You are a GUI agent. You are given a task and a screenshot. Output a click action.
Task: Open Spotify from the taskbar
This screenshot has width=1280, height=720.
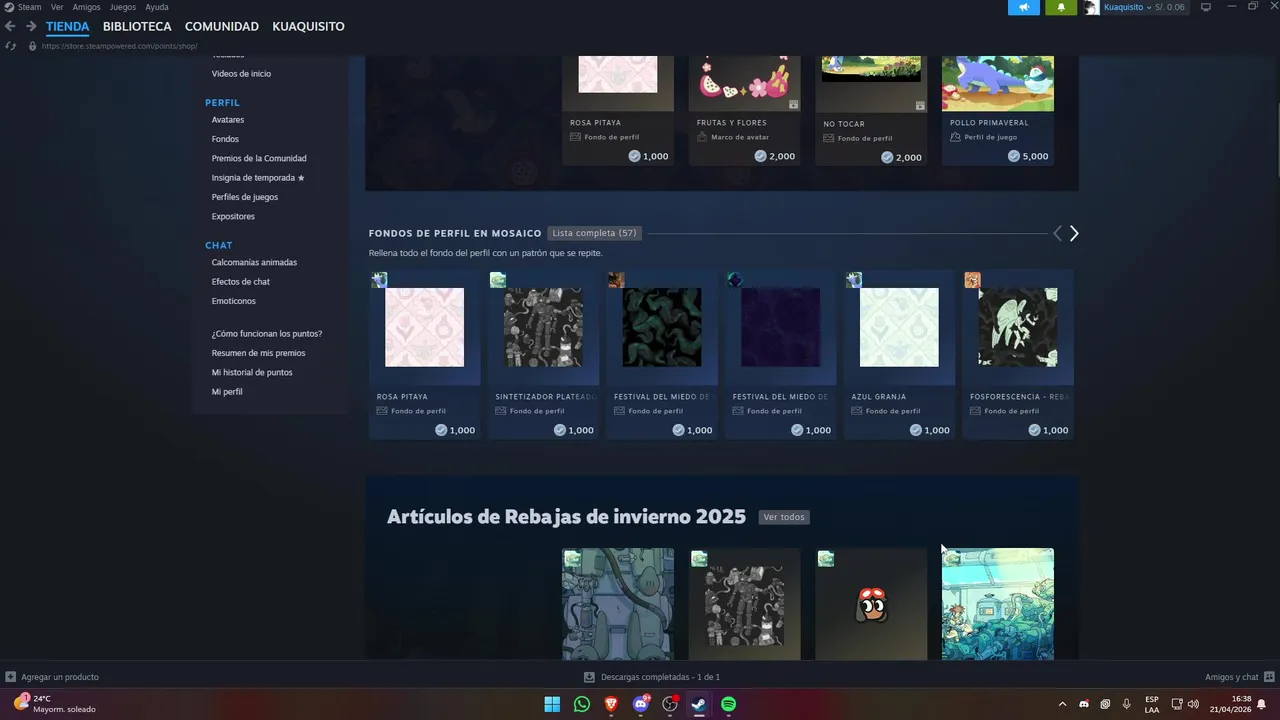click(729, 704)
